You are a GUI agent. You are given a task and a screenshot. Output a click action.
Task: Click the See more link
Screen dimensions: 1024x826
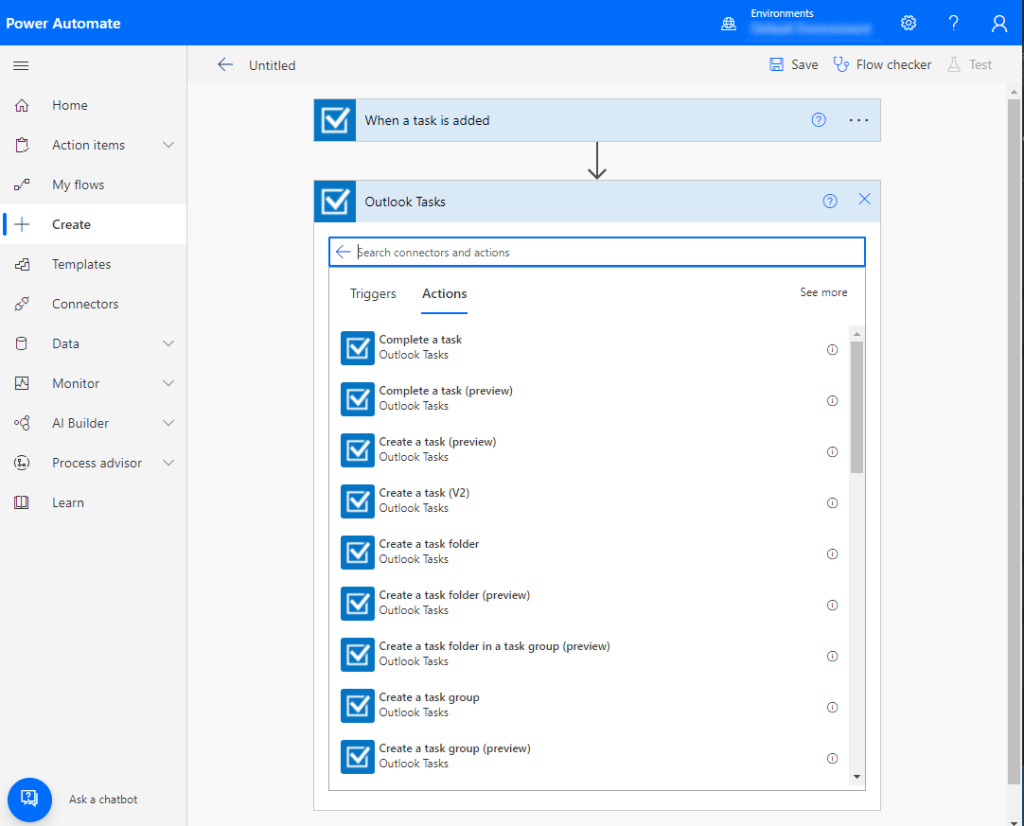(823, 292)
